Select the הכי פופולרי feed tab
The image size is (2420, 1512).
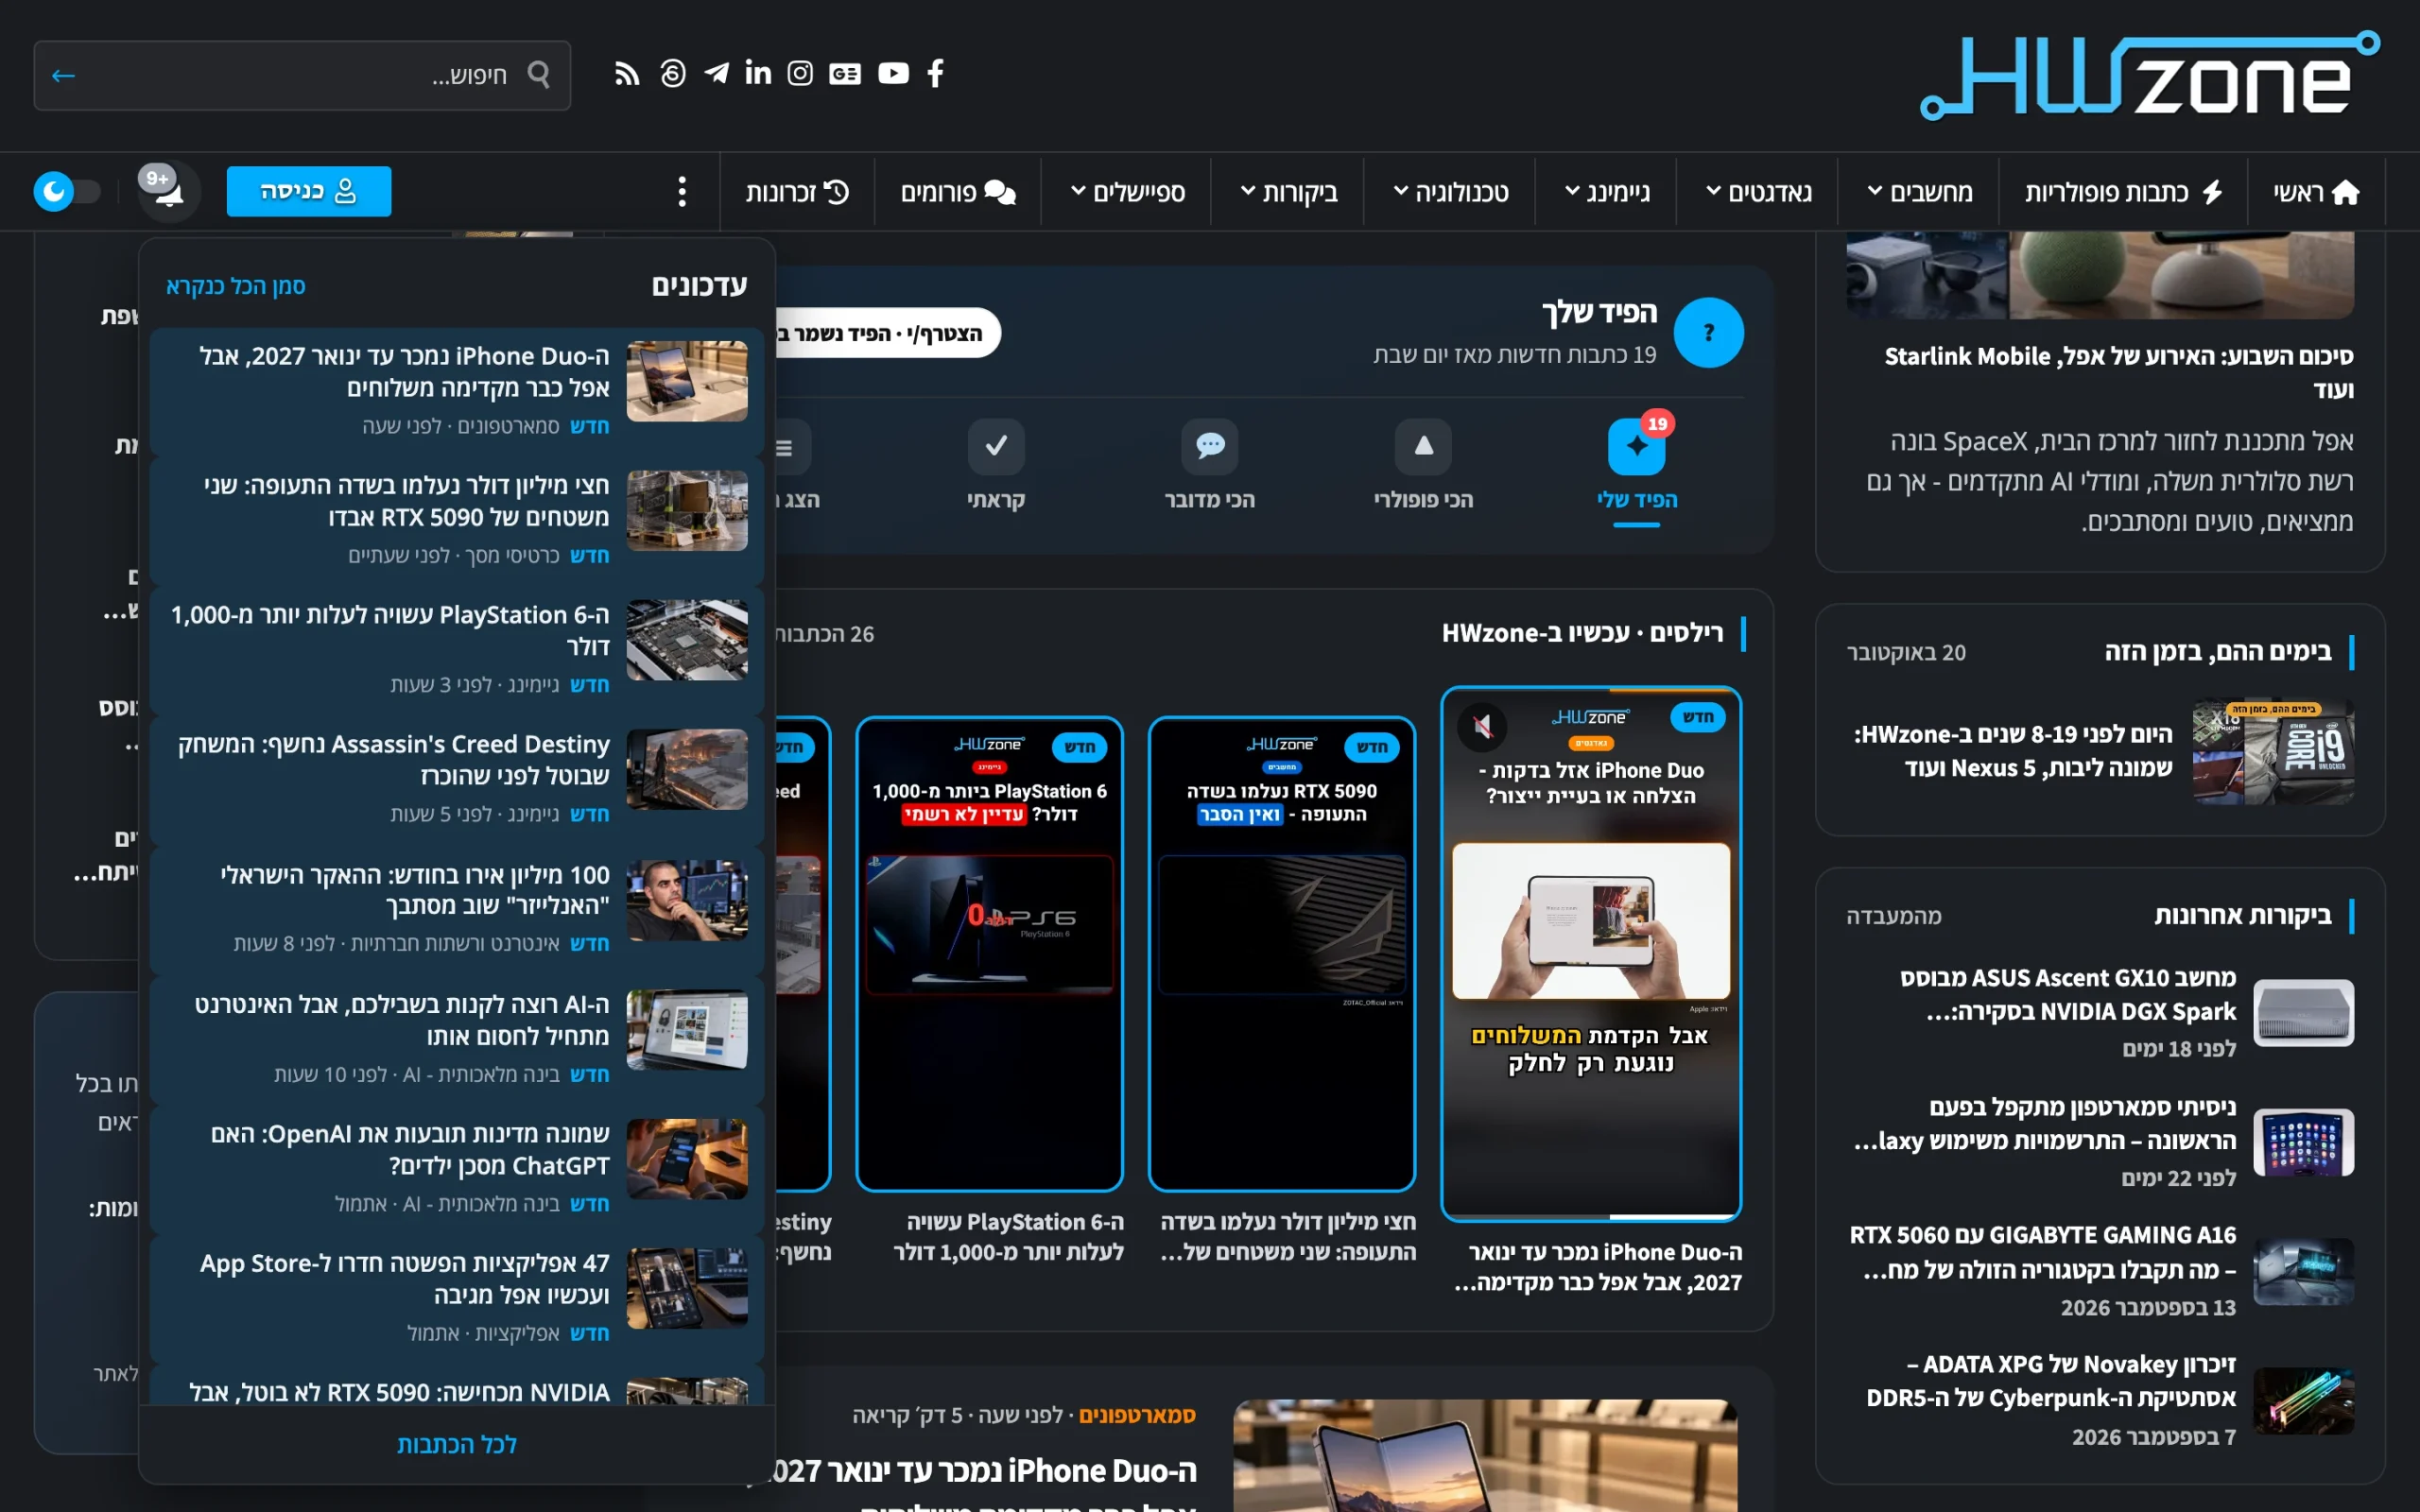(1423, 467)
